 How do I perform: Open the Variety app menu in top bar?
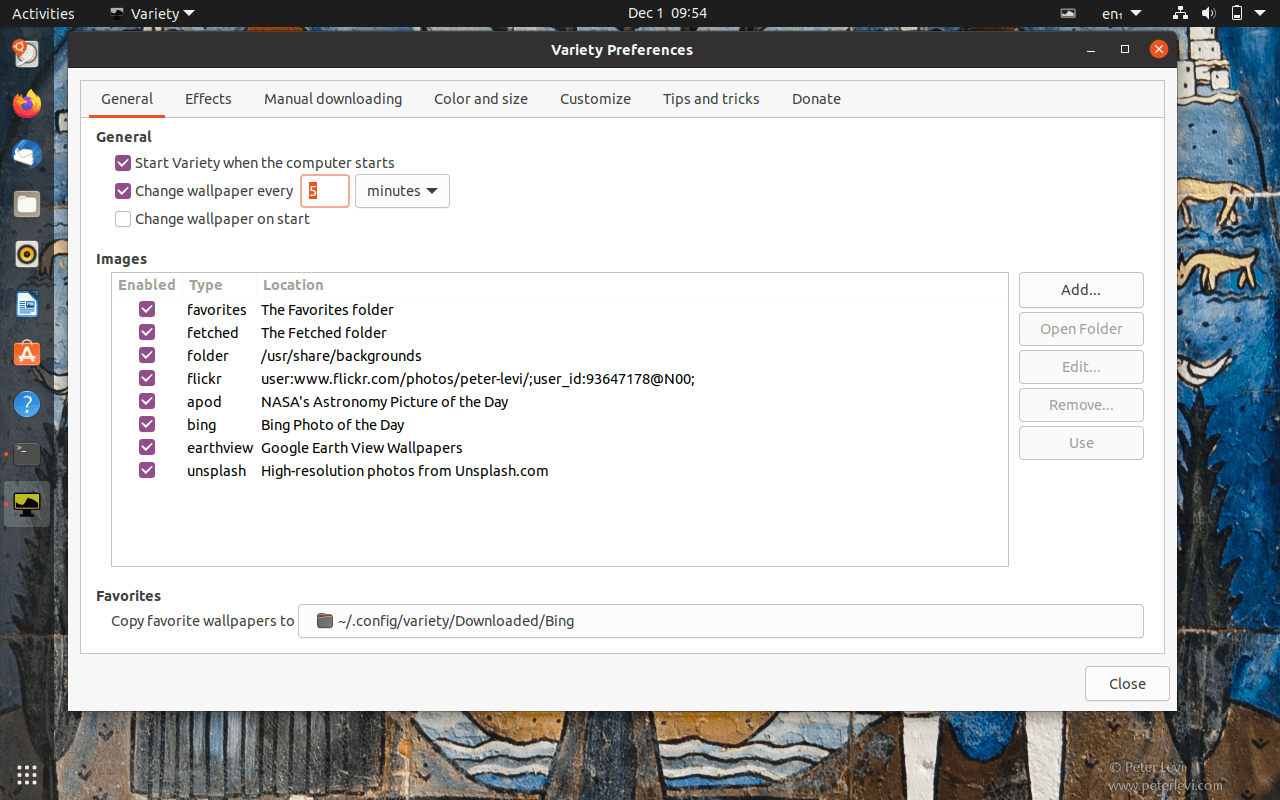tap(152, 14)
